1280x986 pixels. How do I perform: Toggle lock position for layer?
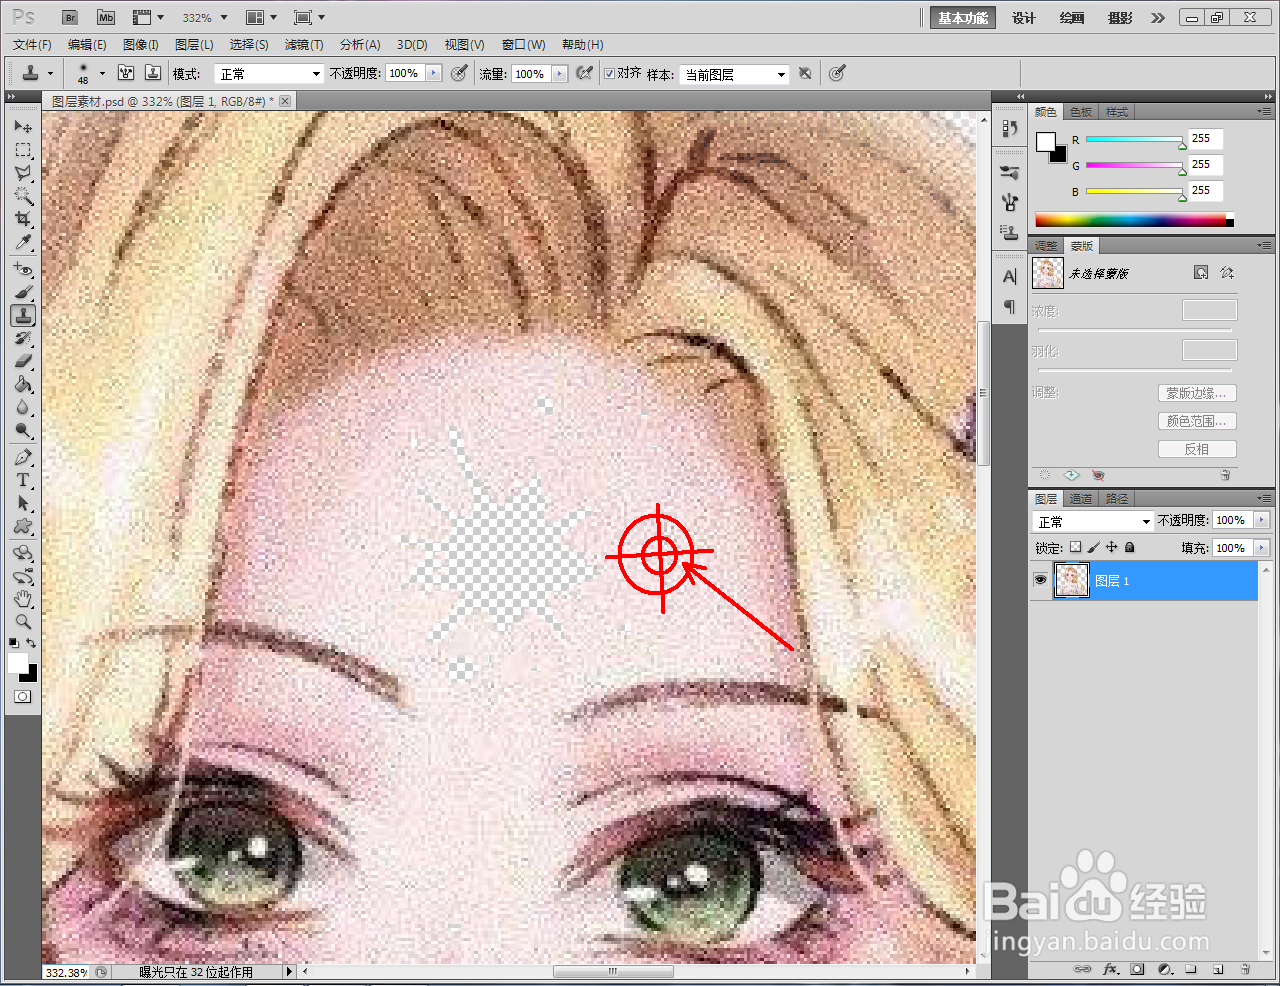click(x=1111, y=547)
